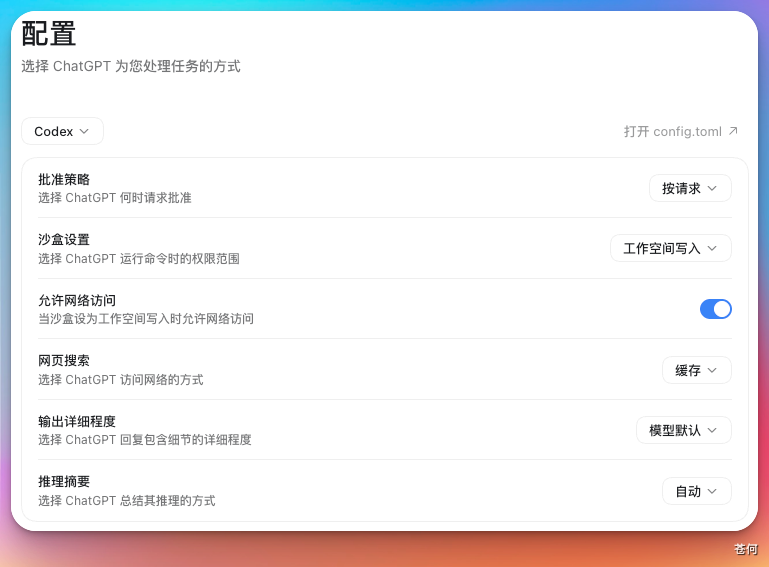Click the 输出详细程度 setting title

coord(77,421)
